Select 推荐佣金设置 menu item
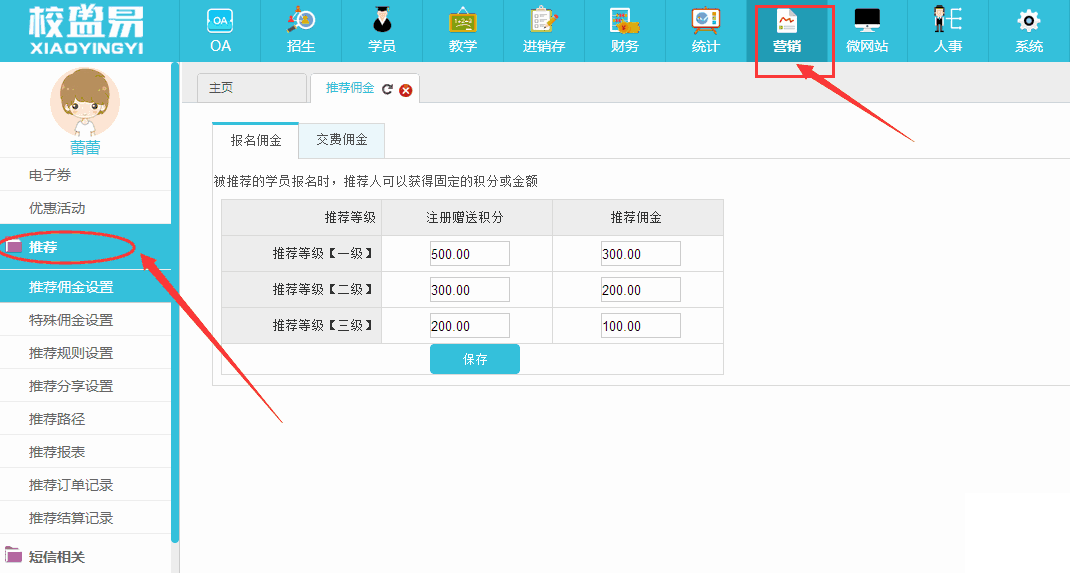1070x573 pixels. 85,287
